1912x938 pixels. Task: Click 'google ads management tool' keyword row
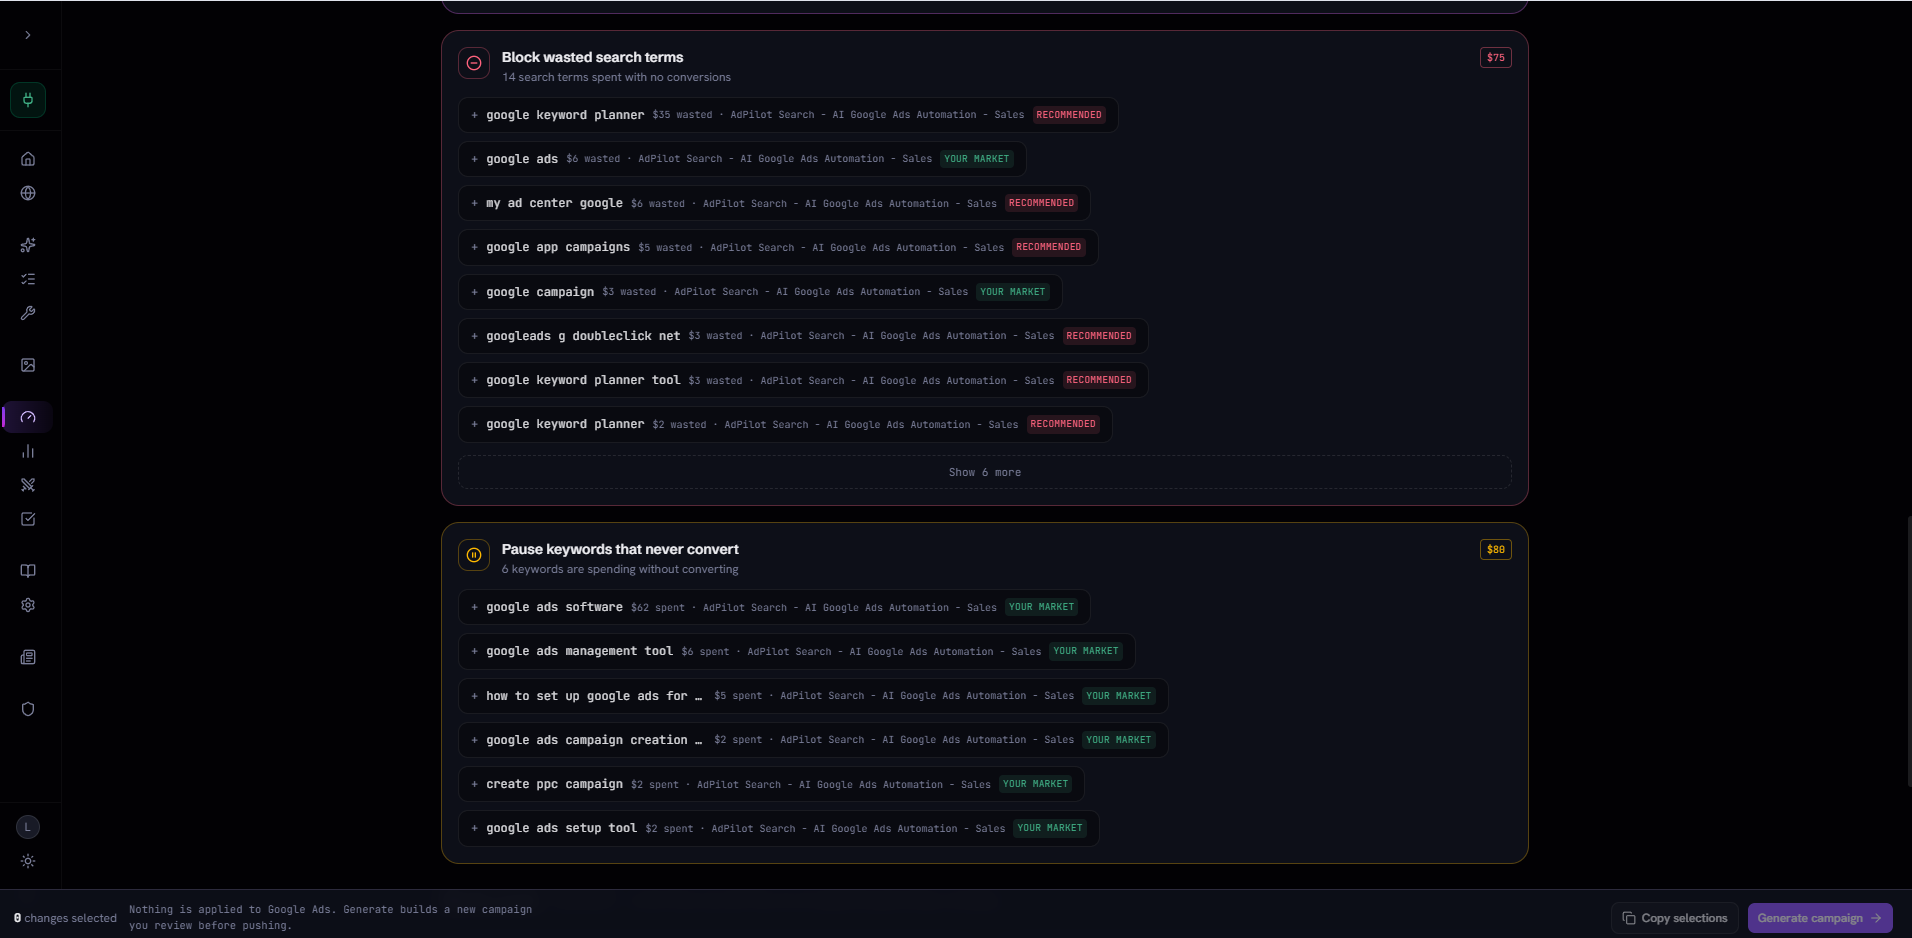796,651
